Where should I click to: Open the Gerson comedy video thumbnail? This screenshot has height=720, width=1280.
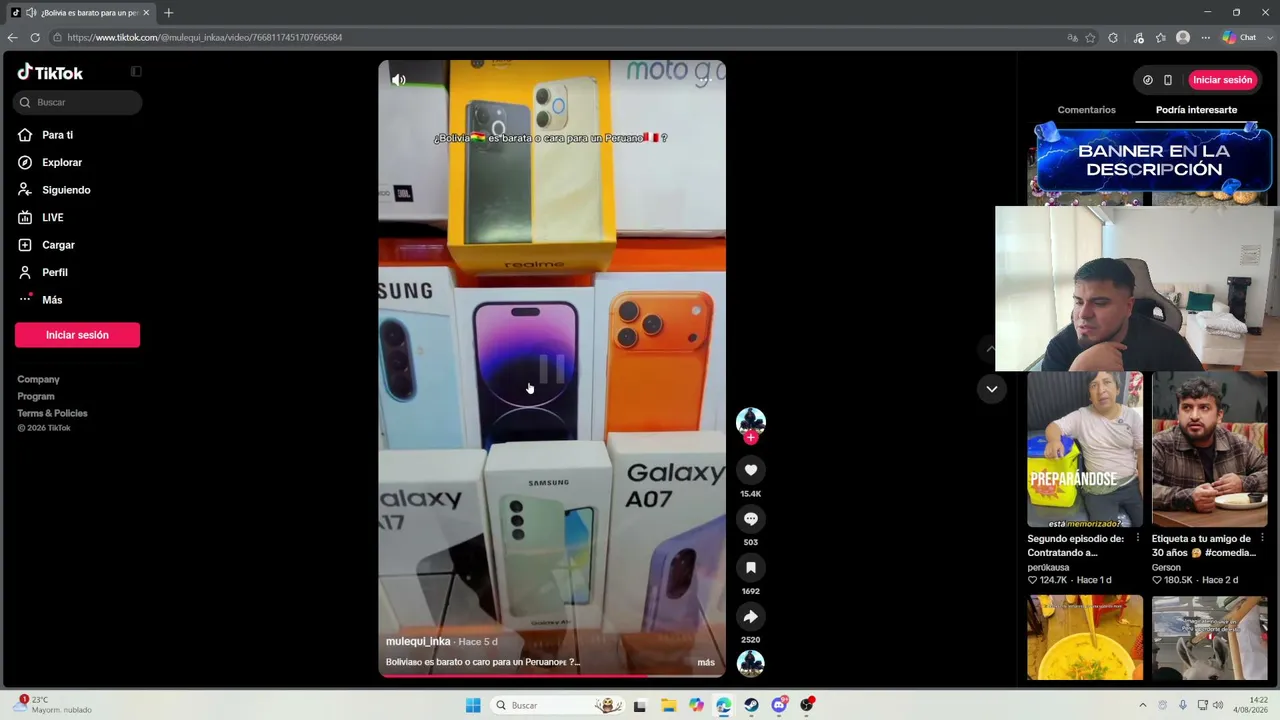click(1210, 449)
